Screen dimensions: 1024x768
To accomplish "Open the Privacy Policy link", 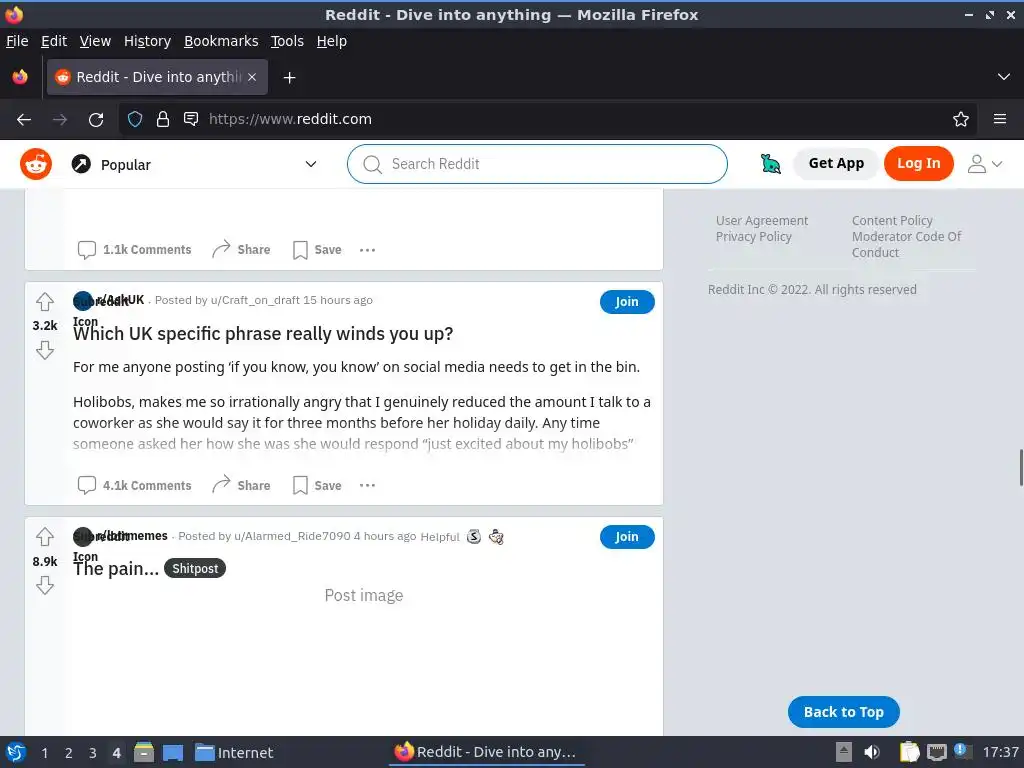I will tap(754, 236).
